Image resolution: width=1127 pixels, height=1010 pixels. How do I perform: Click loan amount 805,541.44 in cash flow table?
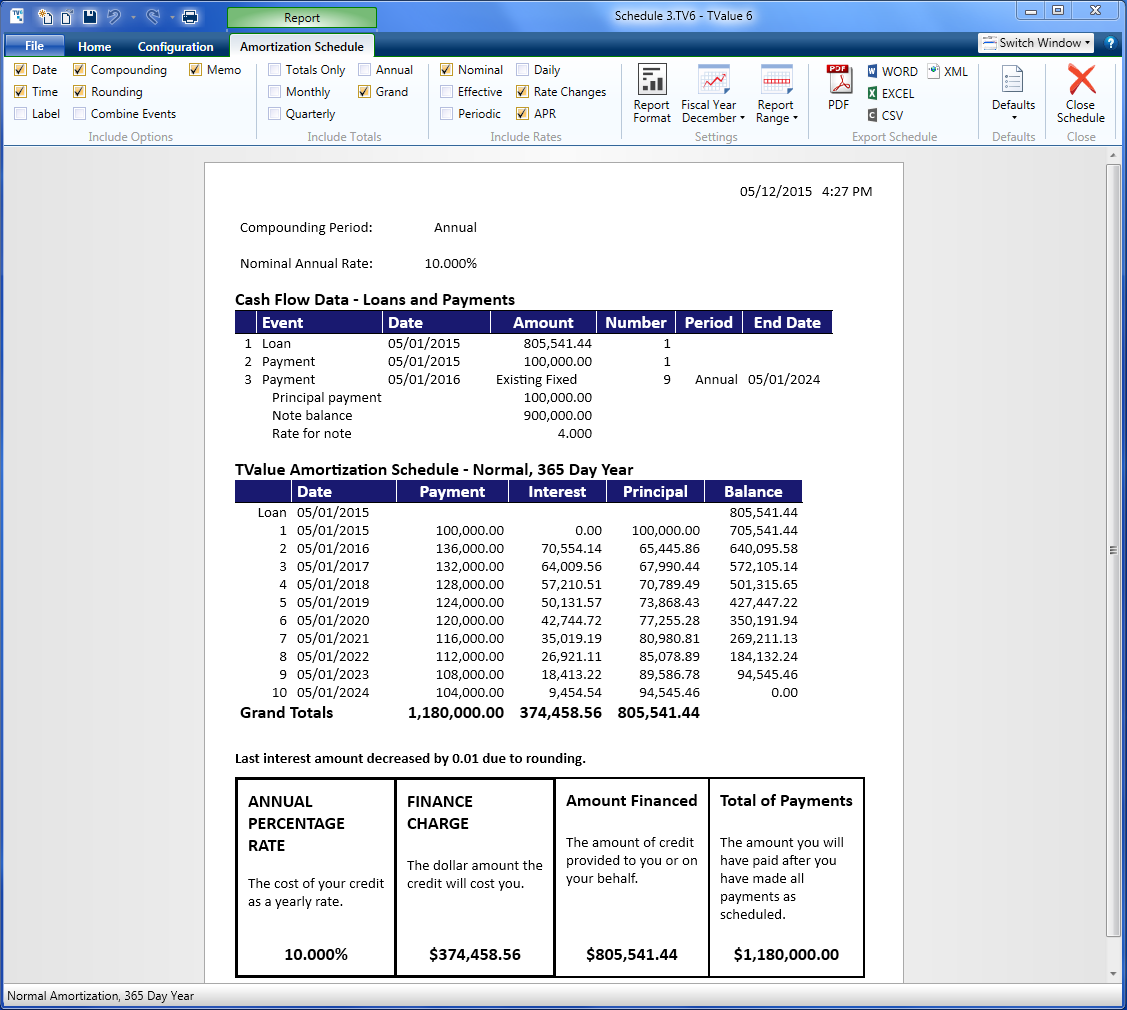click(x=558, y=344)
